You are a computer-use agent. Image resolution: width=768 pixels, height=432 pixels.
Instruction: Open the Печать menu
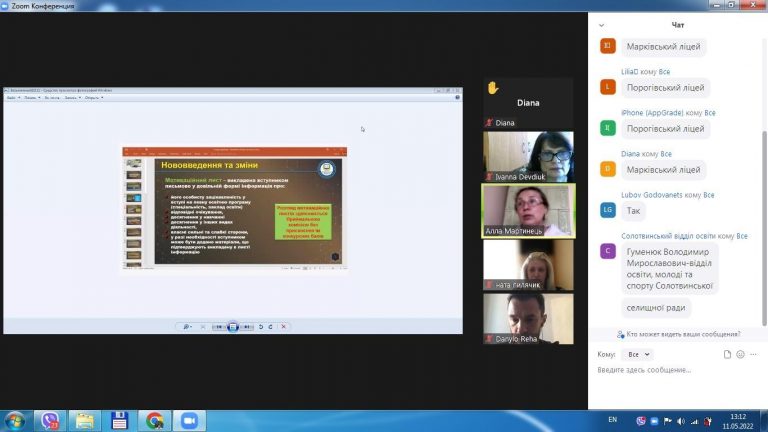coord(32,97)
